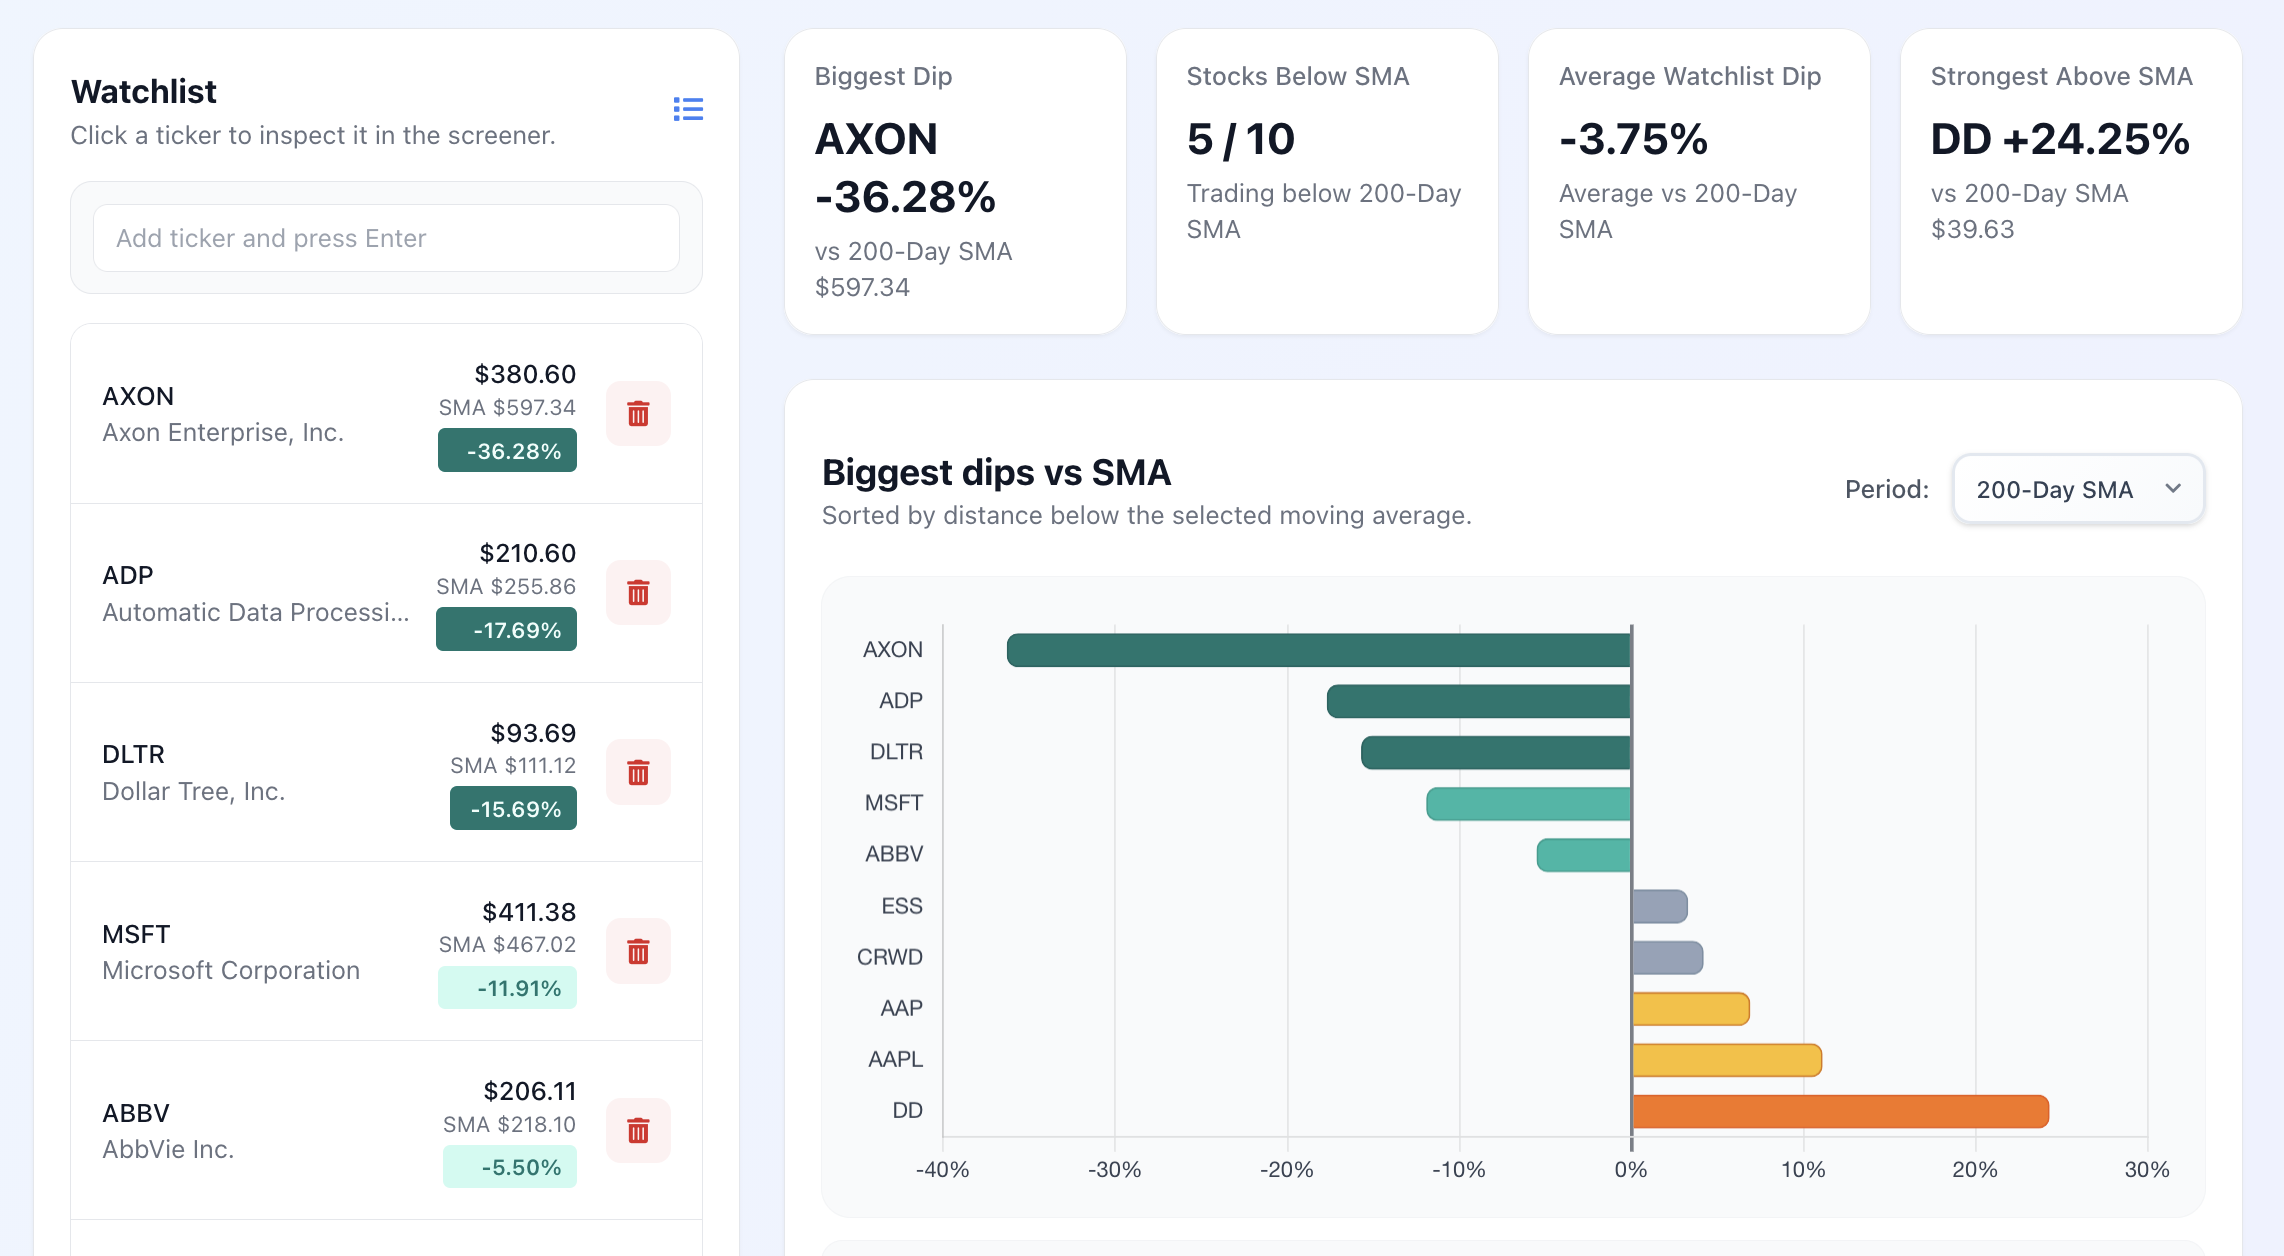Click the AAPL axis label in chart
Screen dimensions: 2284x1256
tap(895, 1059)
